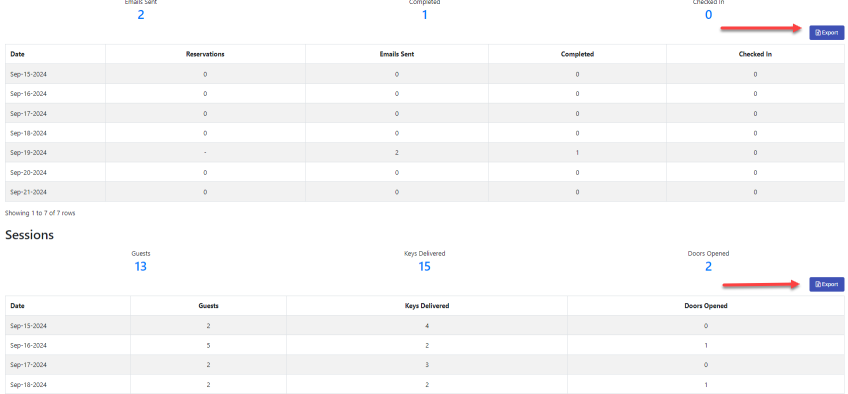Click the Completed column header in the table

click(x=577, y=54)
